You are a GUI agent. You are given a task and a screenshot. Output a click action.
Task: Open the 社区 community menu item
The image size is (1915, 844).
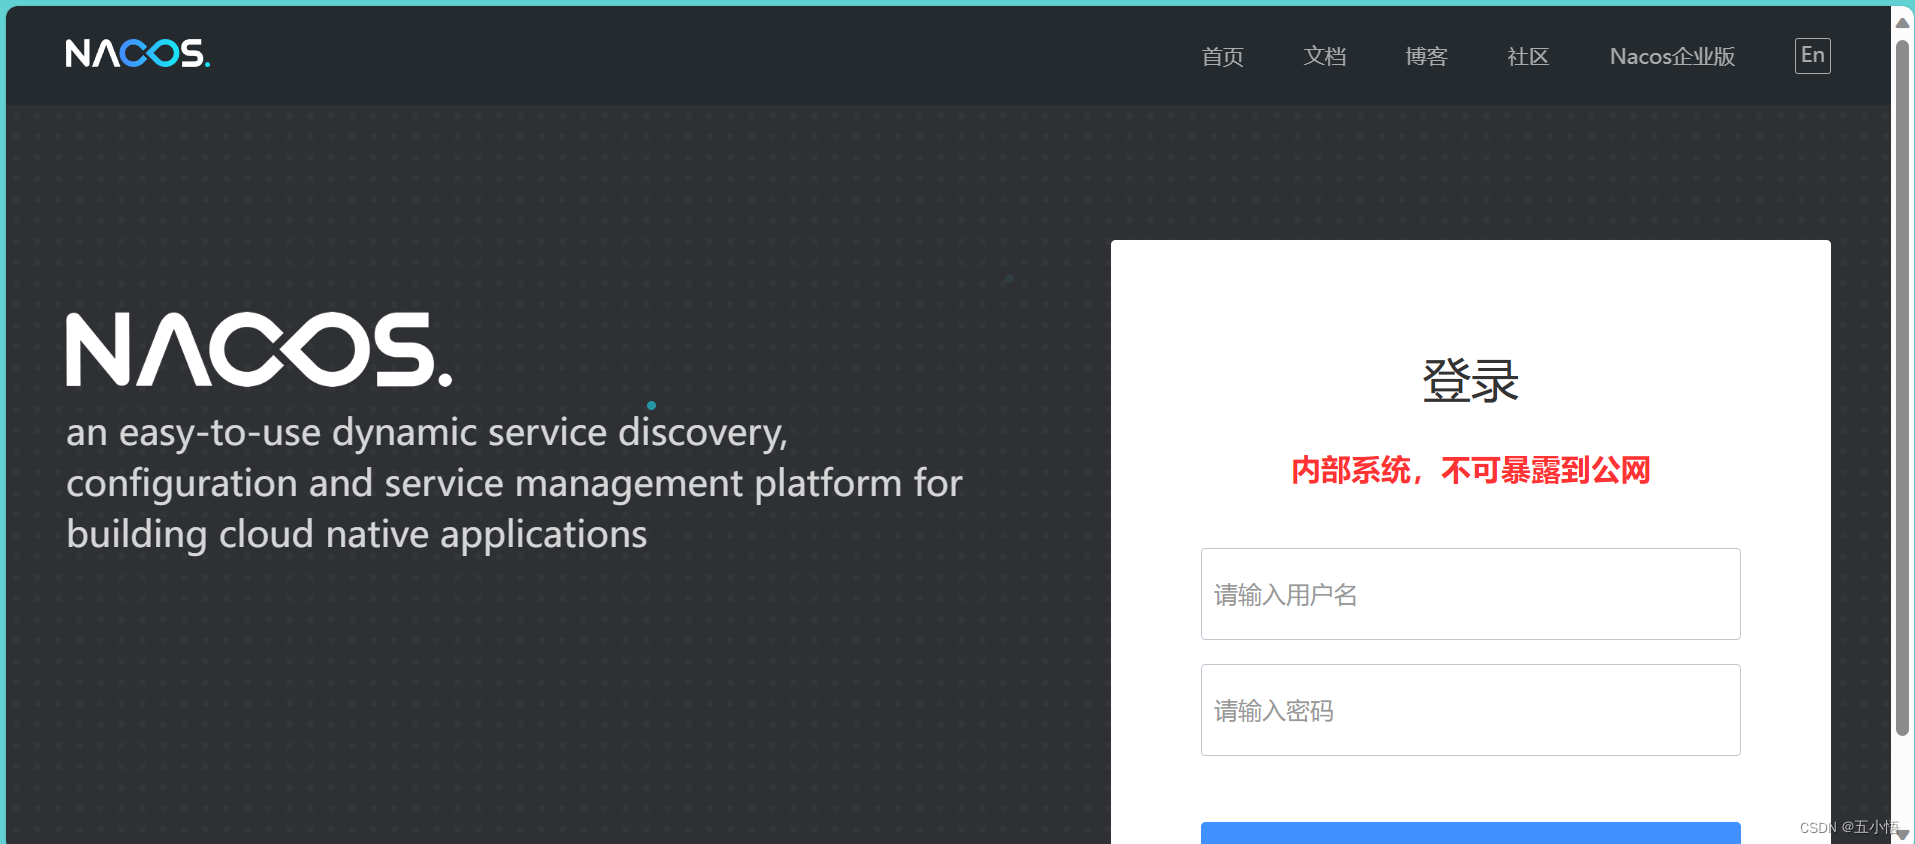(1528, 56)
